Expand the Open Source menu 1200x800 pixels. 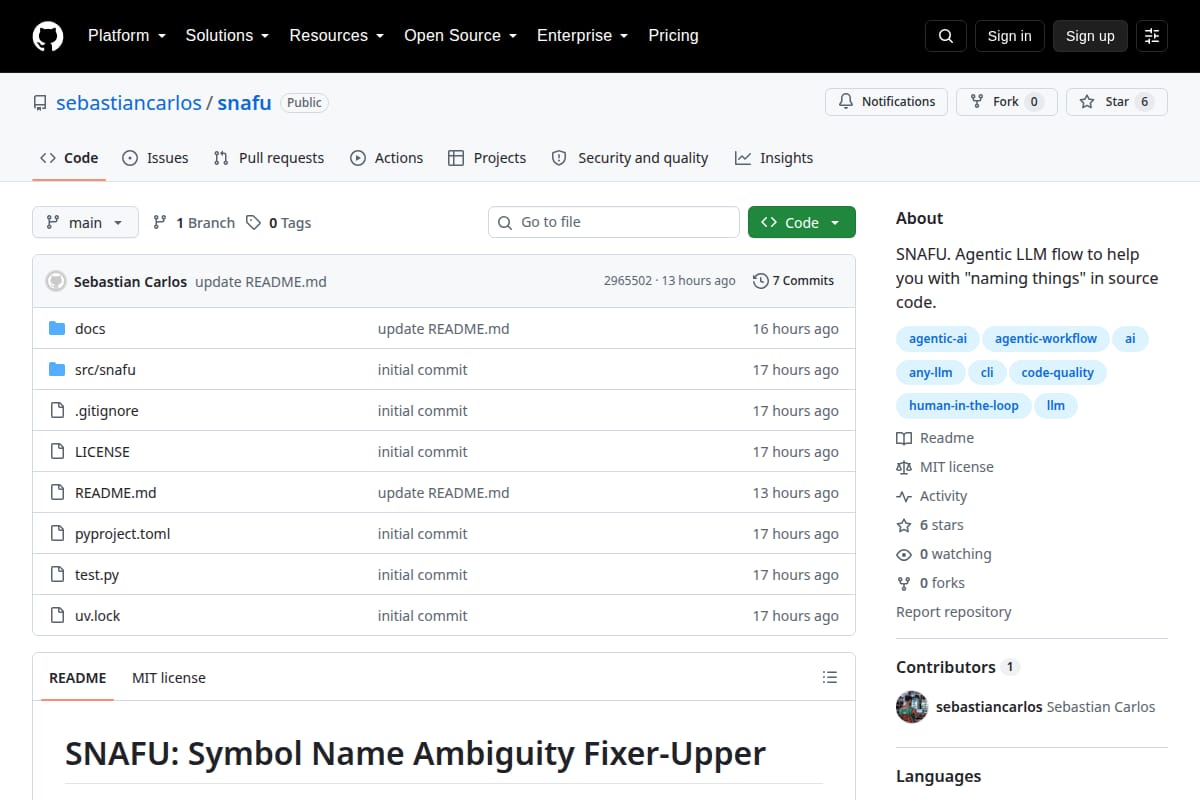(461, 35)
